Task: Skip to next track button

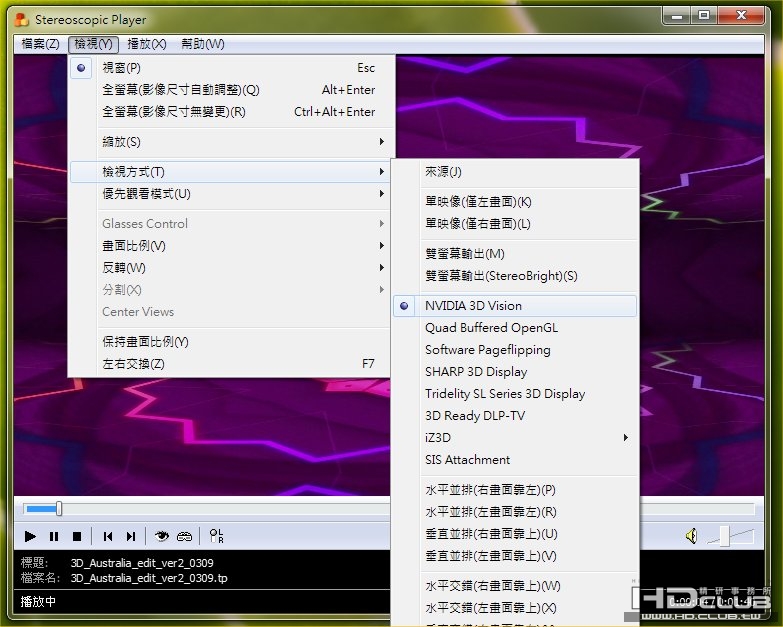Action: click(x=131, y=536)
